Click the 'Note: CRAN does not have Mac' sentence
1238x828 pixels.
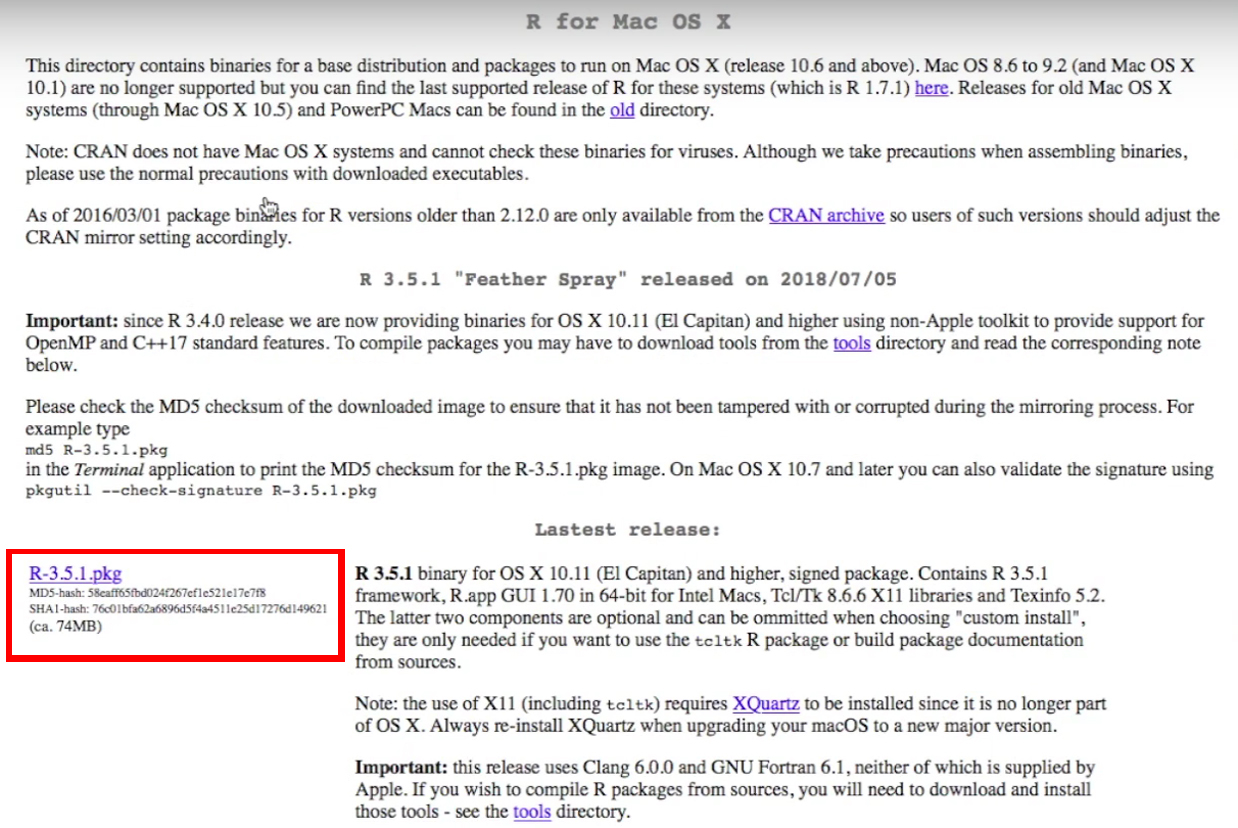tap(606, 163)
